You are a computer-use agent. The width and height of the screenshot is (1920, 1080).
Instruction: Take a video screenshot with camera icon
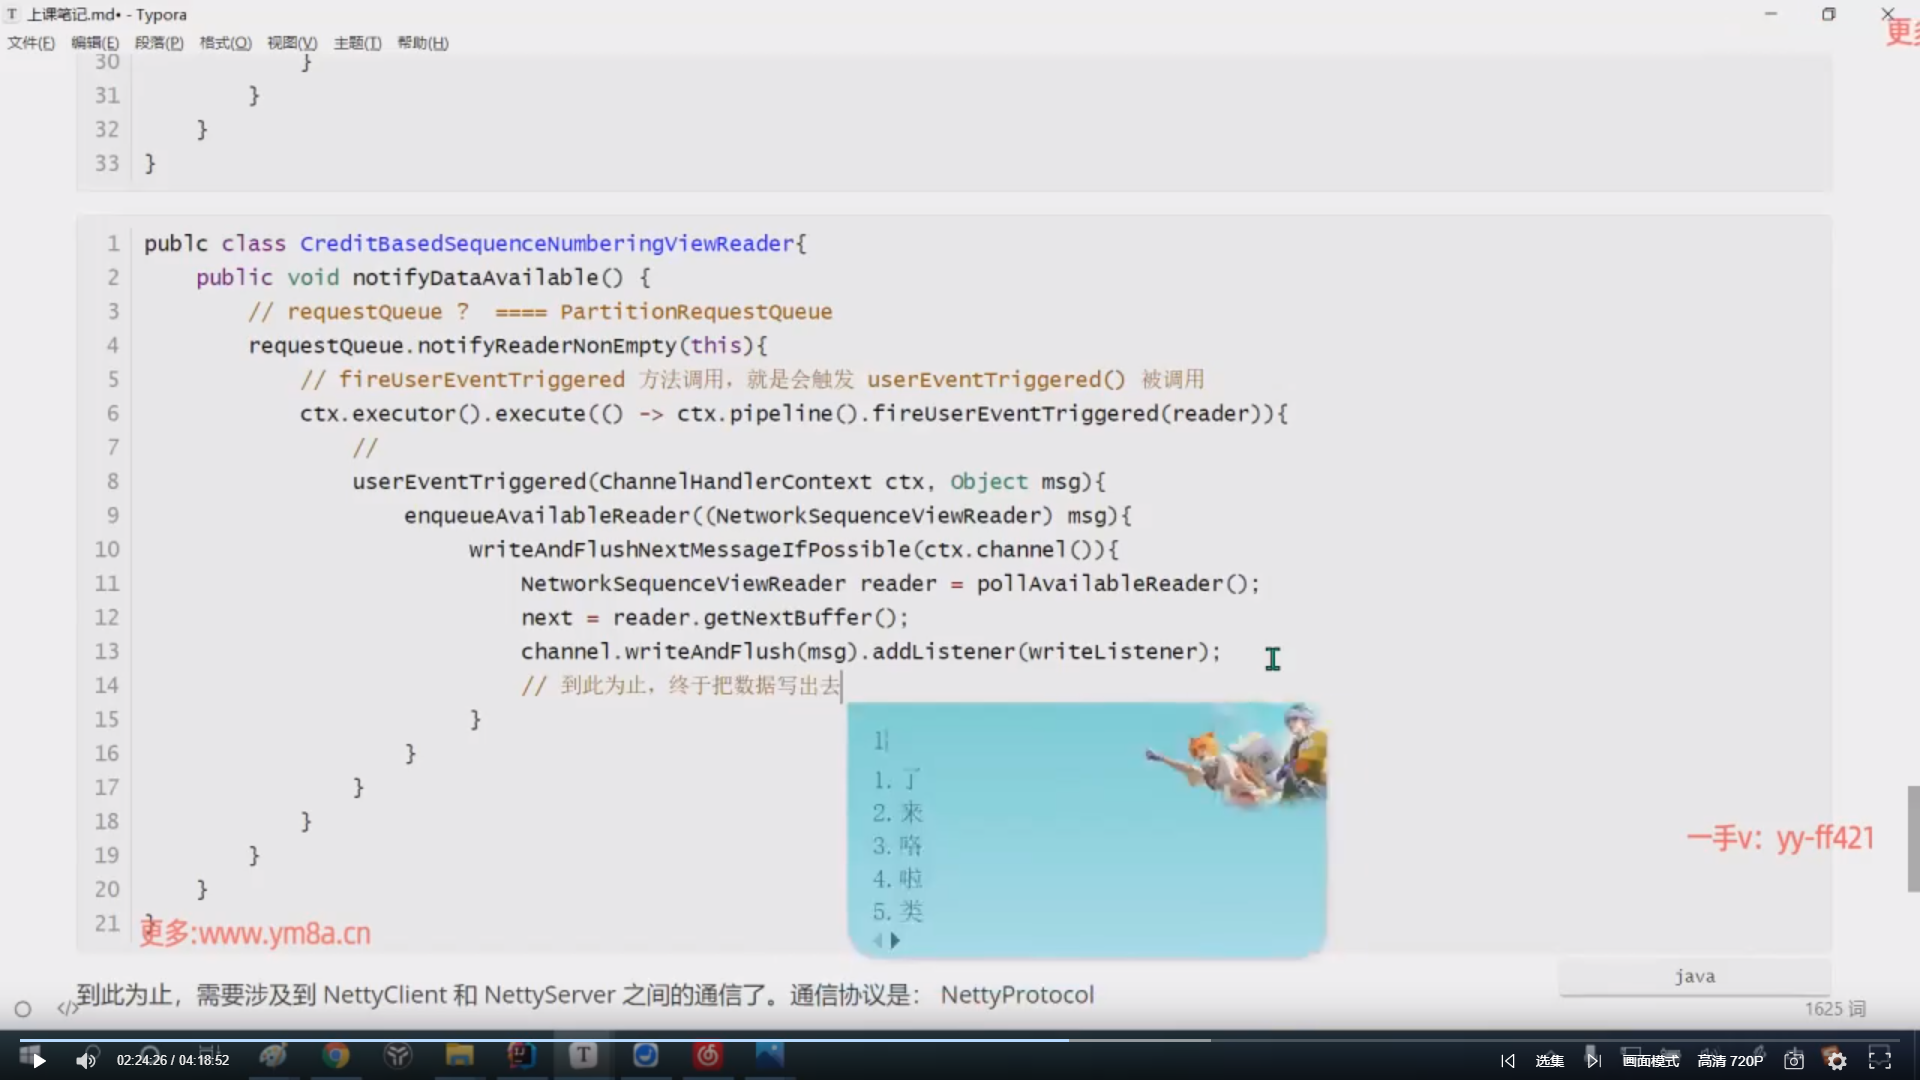click(1794, 1061)
